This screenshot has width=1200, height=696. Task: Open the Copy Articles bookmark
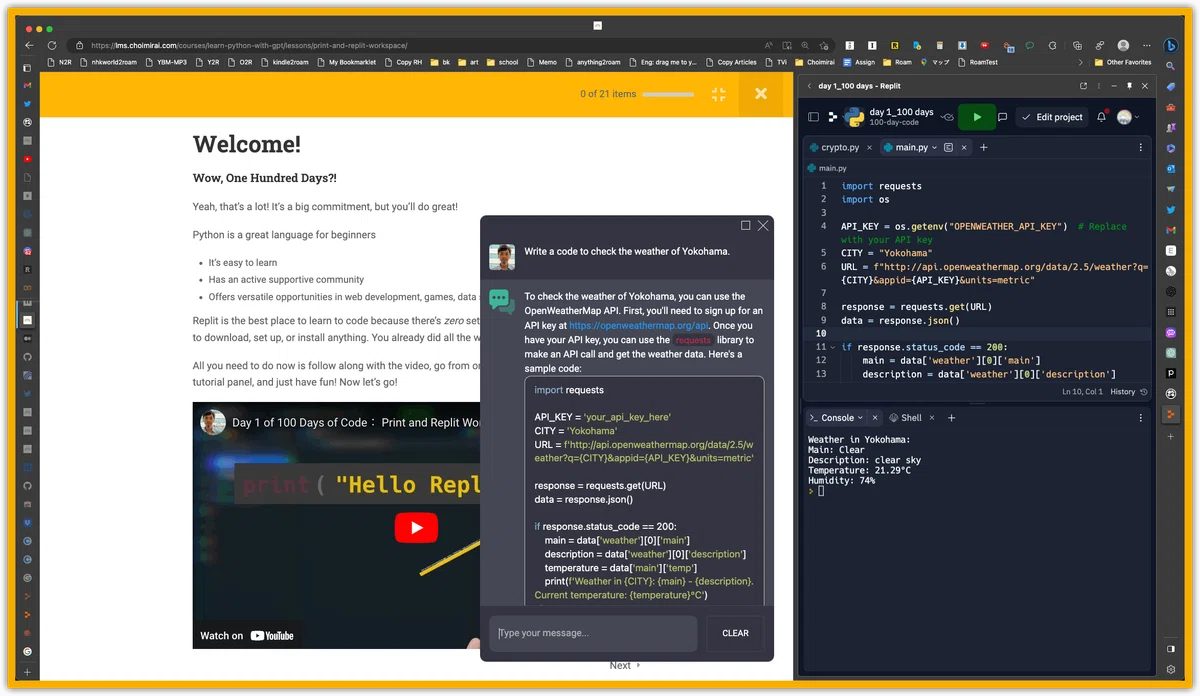tap(731, 62)
